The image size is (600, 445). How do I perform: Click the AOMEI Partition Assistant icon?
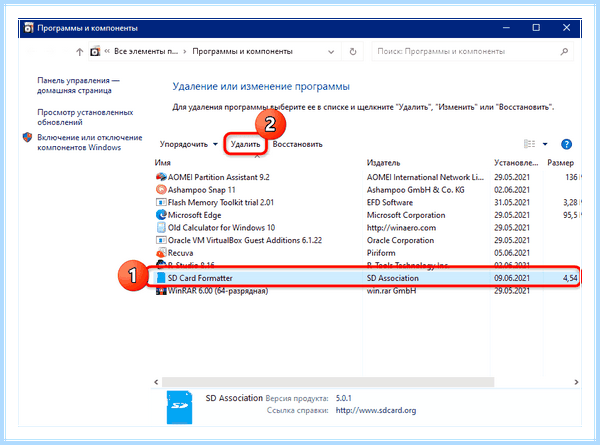click(161, 177)
